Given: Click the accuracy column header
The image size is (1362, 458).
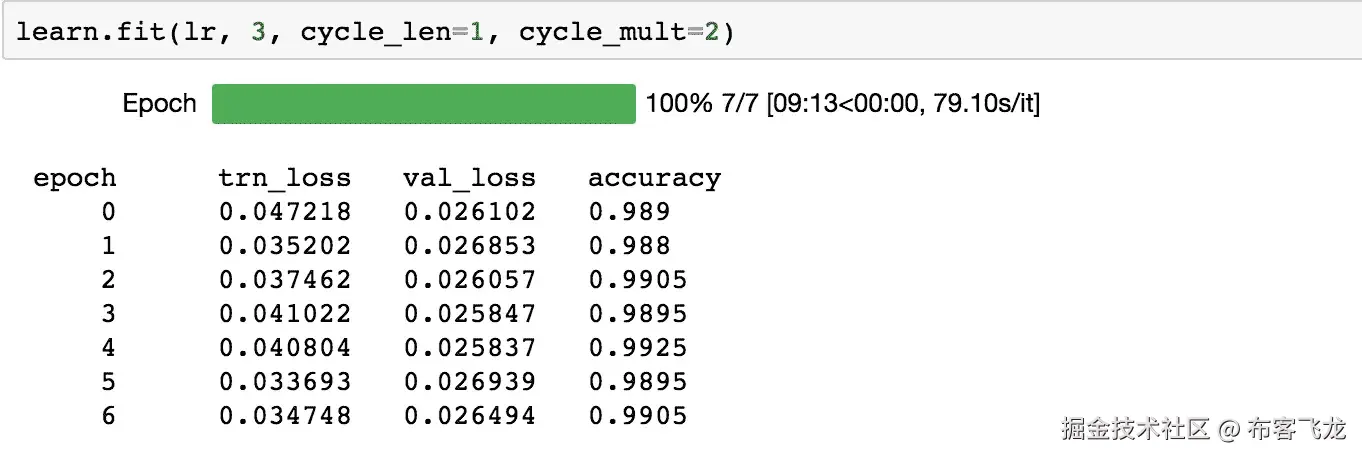Looking at the screenshot, I should coord(654,179).
